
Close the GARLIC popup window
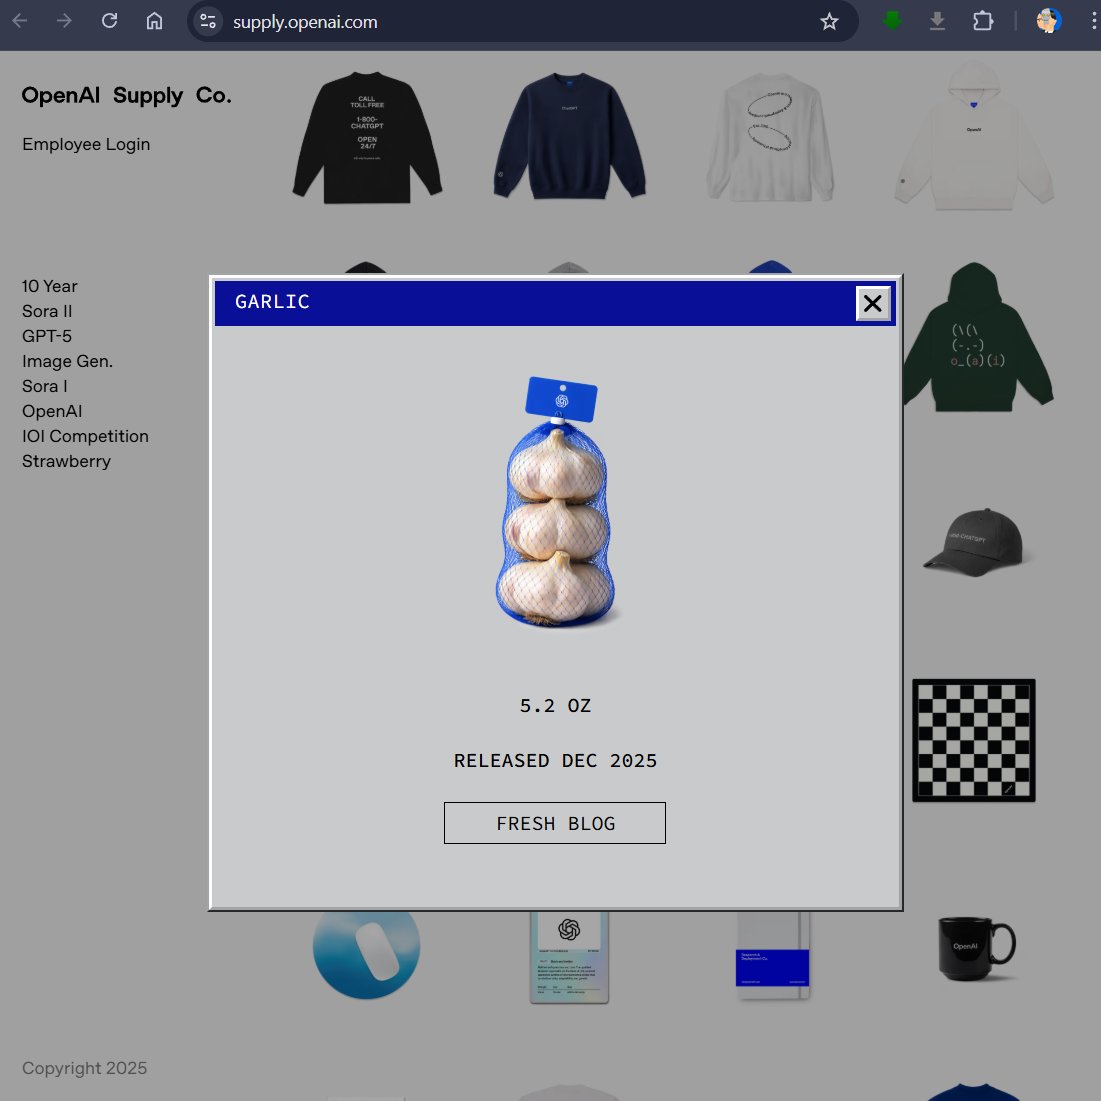[873, 303]
